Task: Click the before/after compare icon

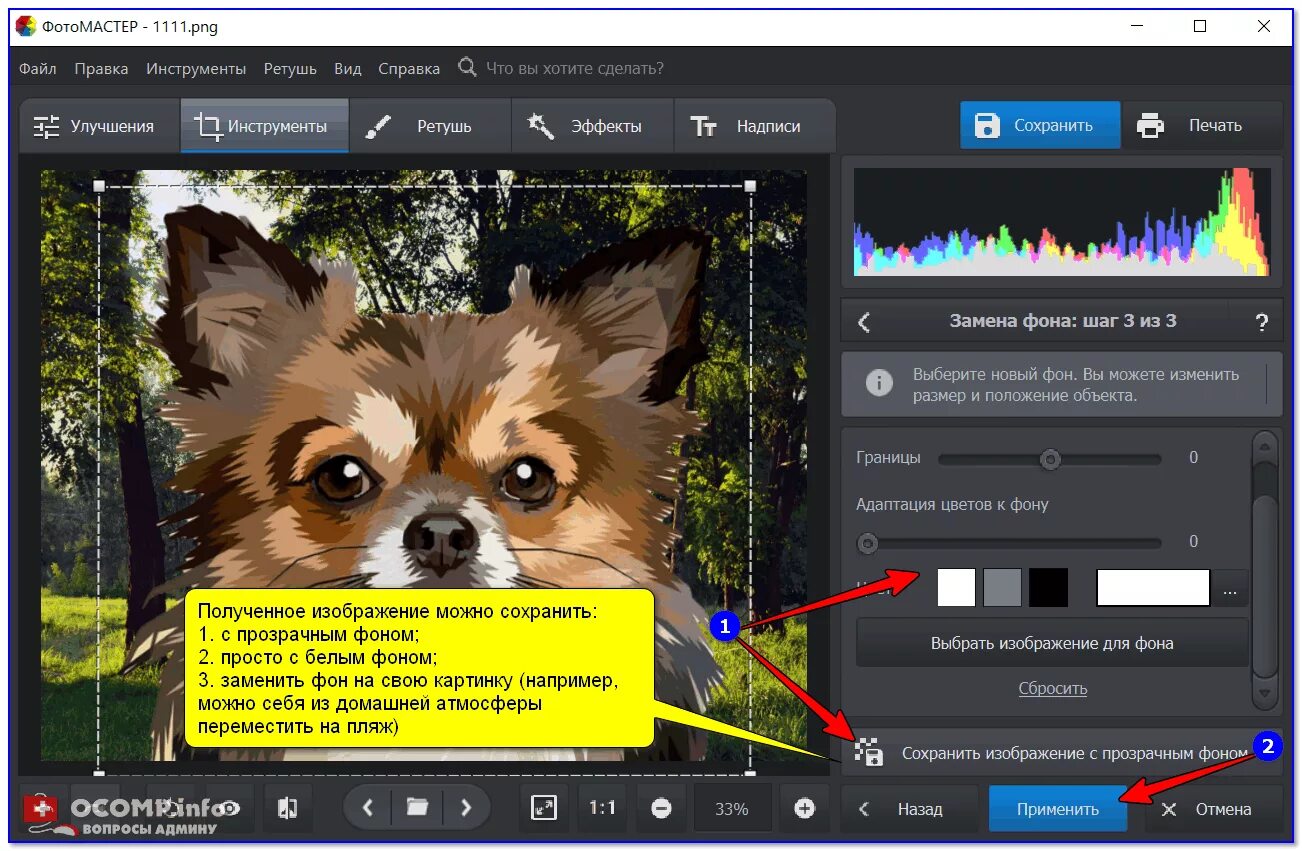Action: tap(287, 808)
